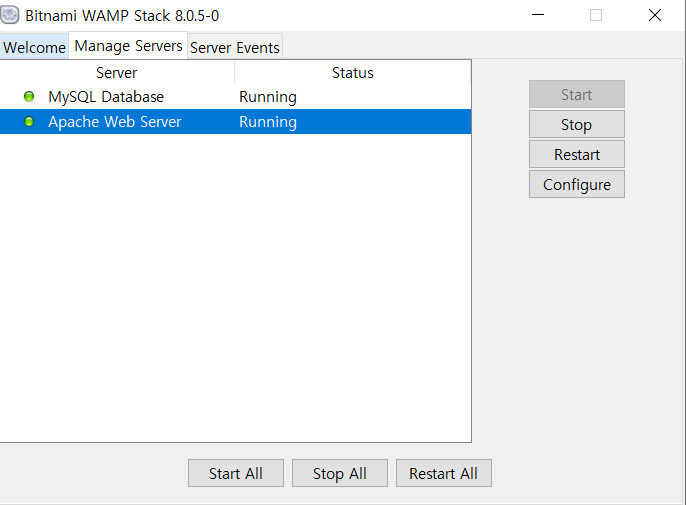Click the disabled Start button

[x=577, y=94]
